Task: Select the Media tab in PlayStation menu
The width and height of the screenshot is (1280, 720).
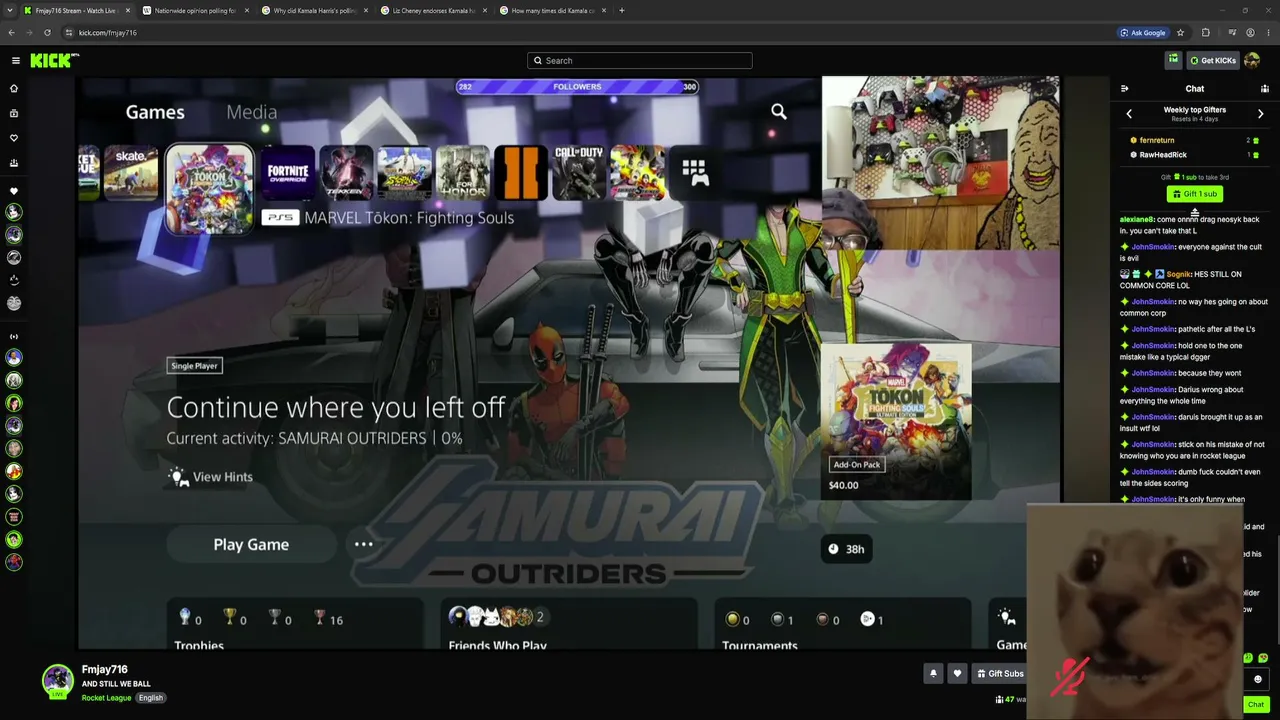Action: click(251, 112)
